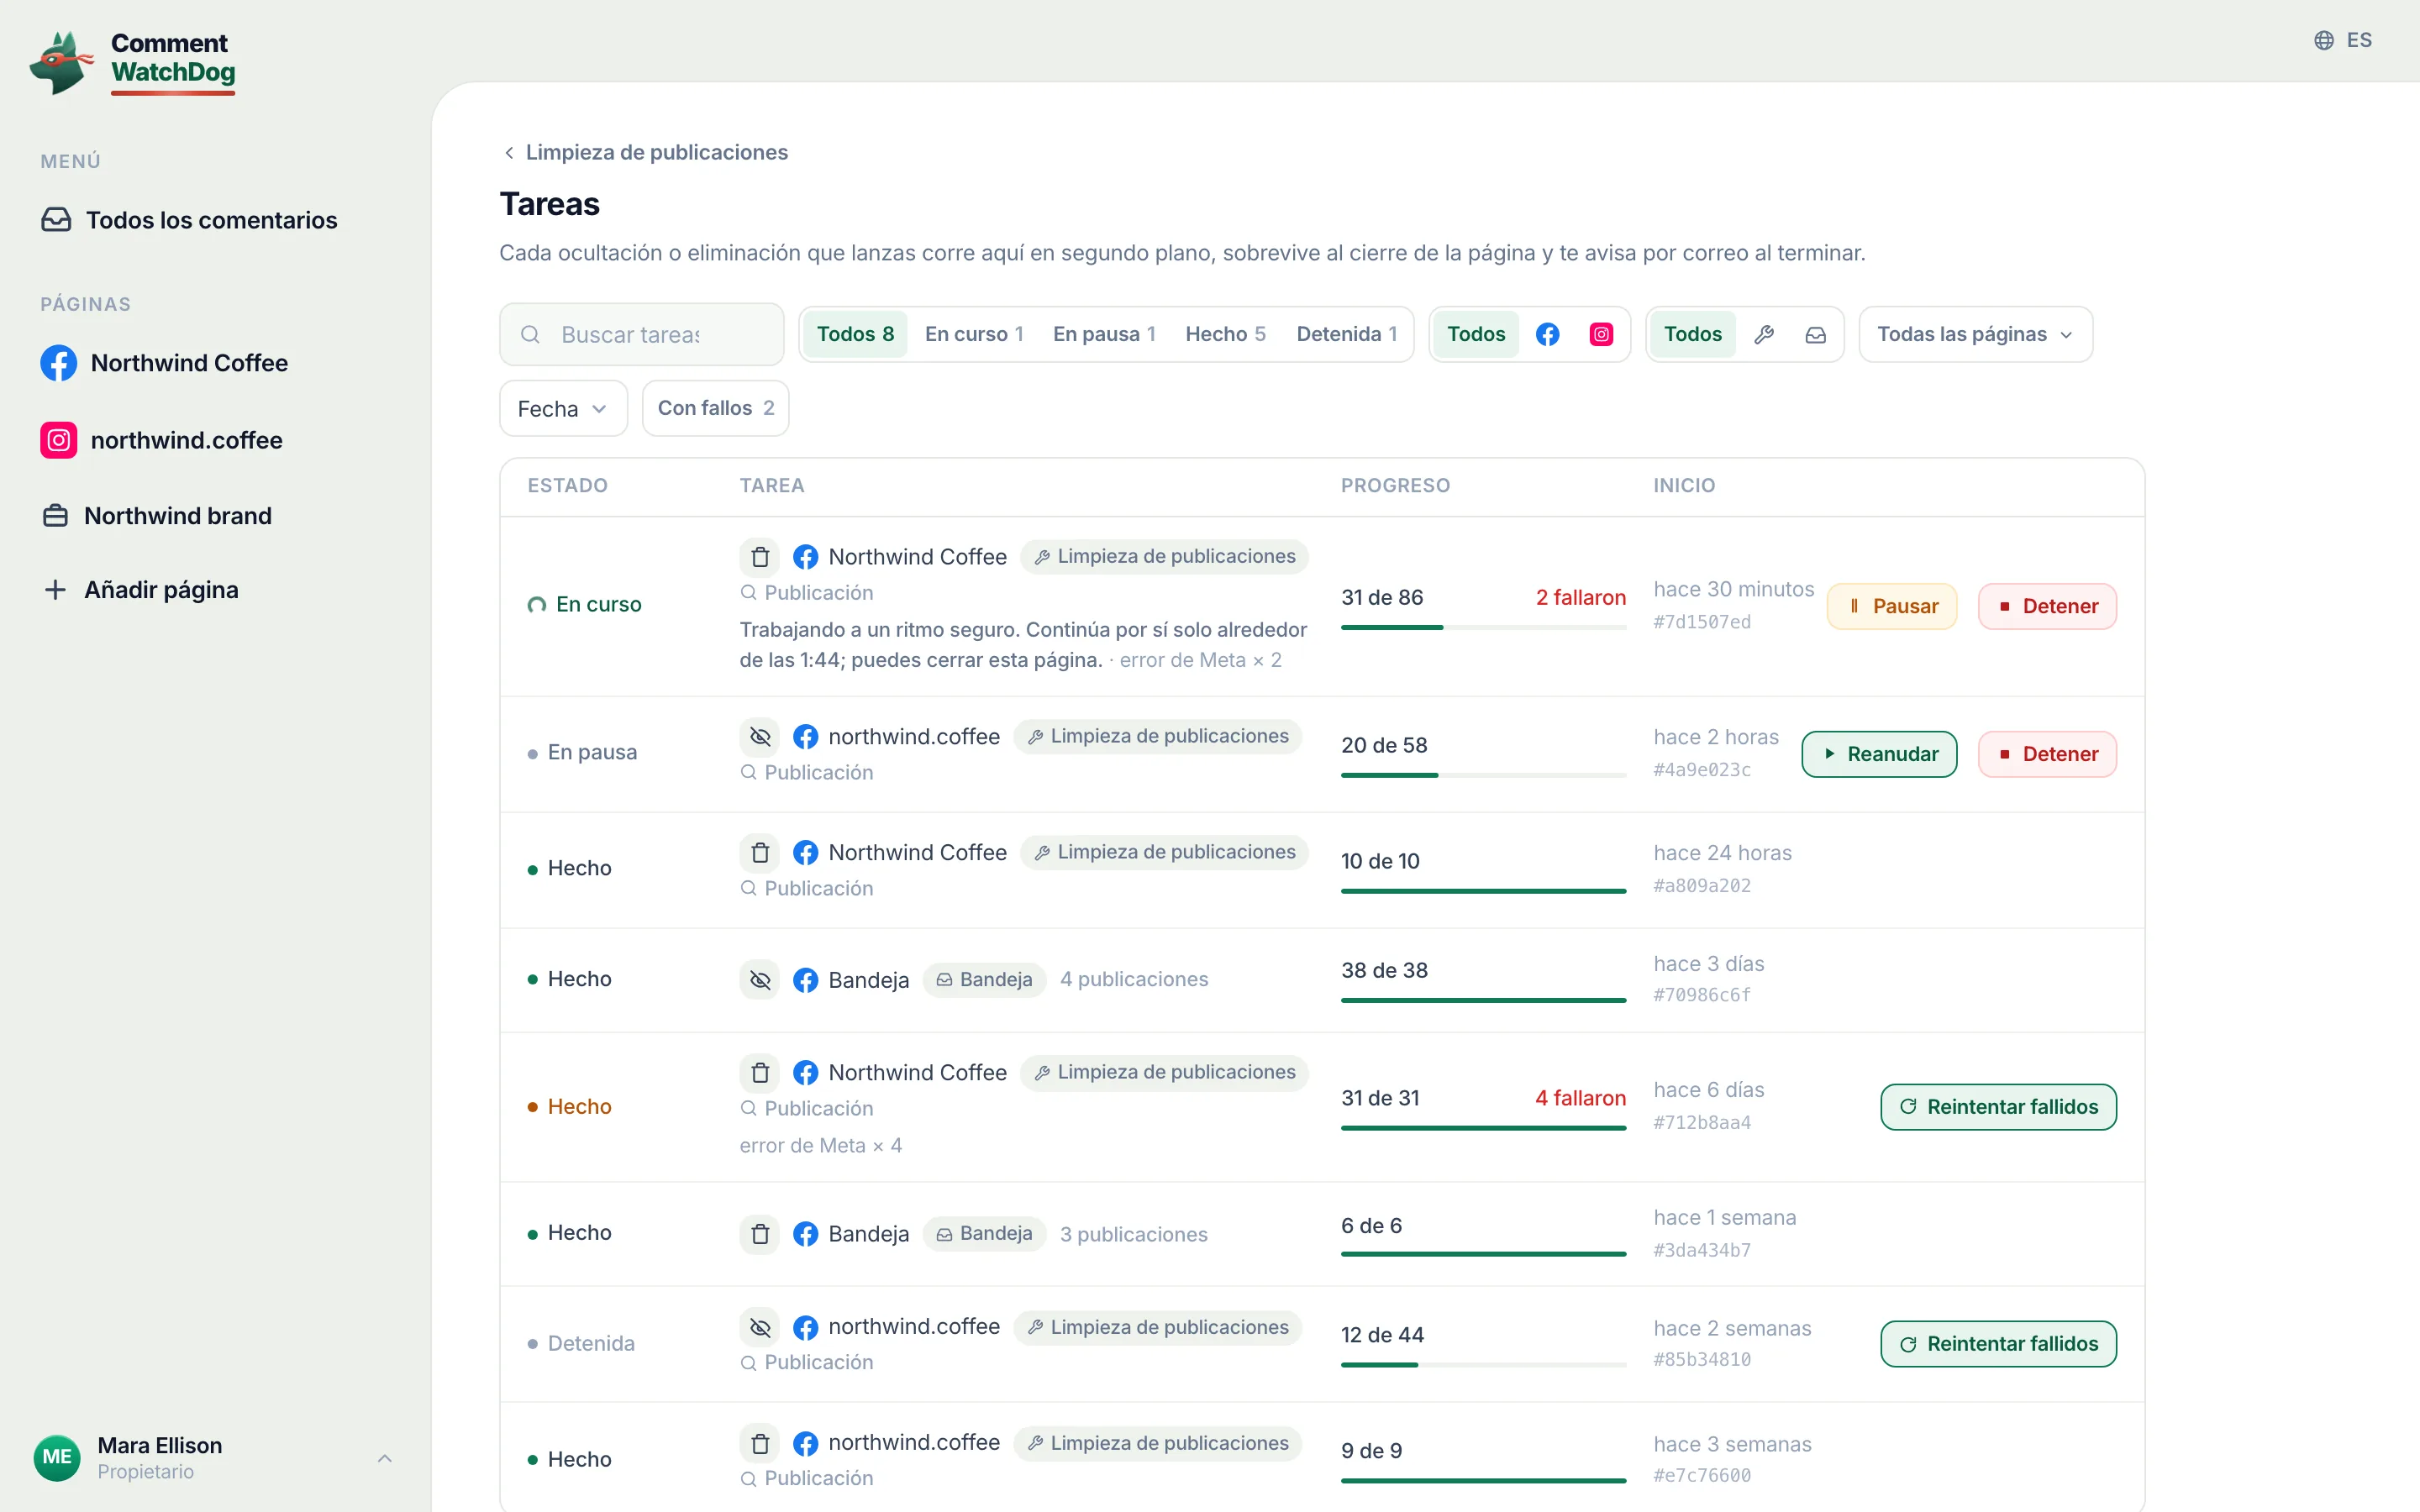Filter by Instagram platform icon
The height and width of the screenshot is (1512, 2420).
pyautogui.click(x=1601, y=334)
